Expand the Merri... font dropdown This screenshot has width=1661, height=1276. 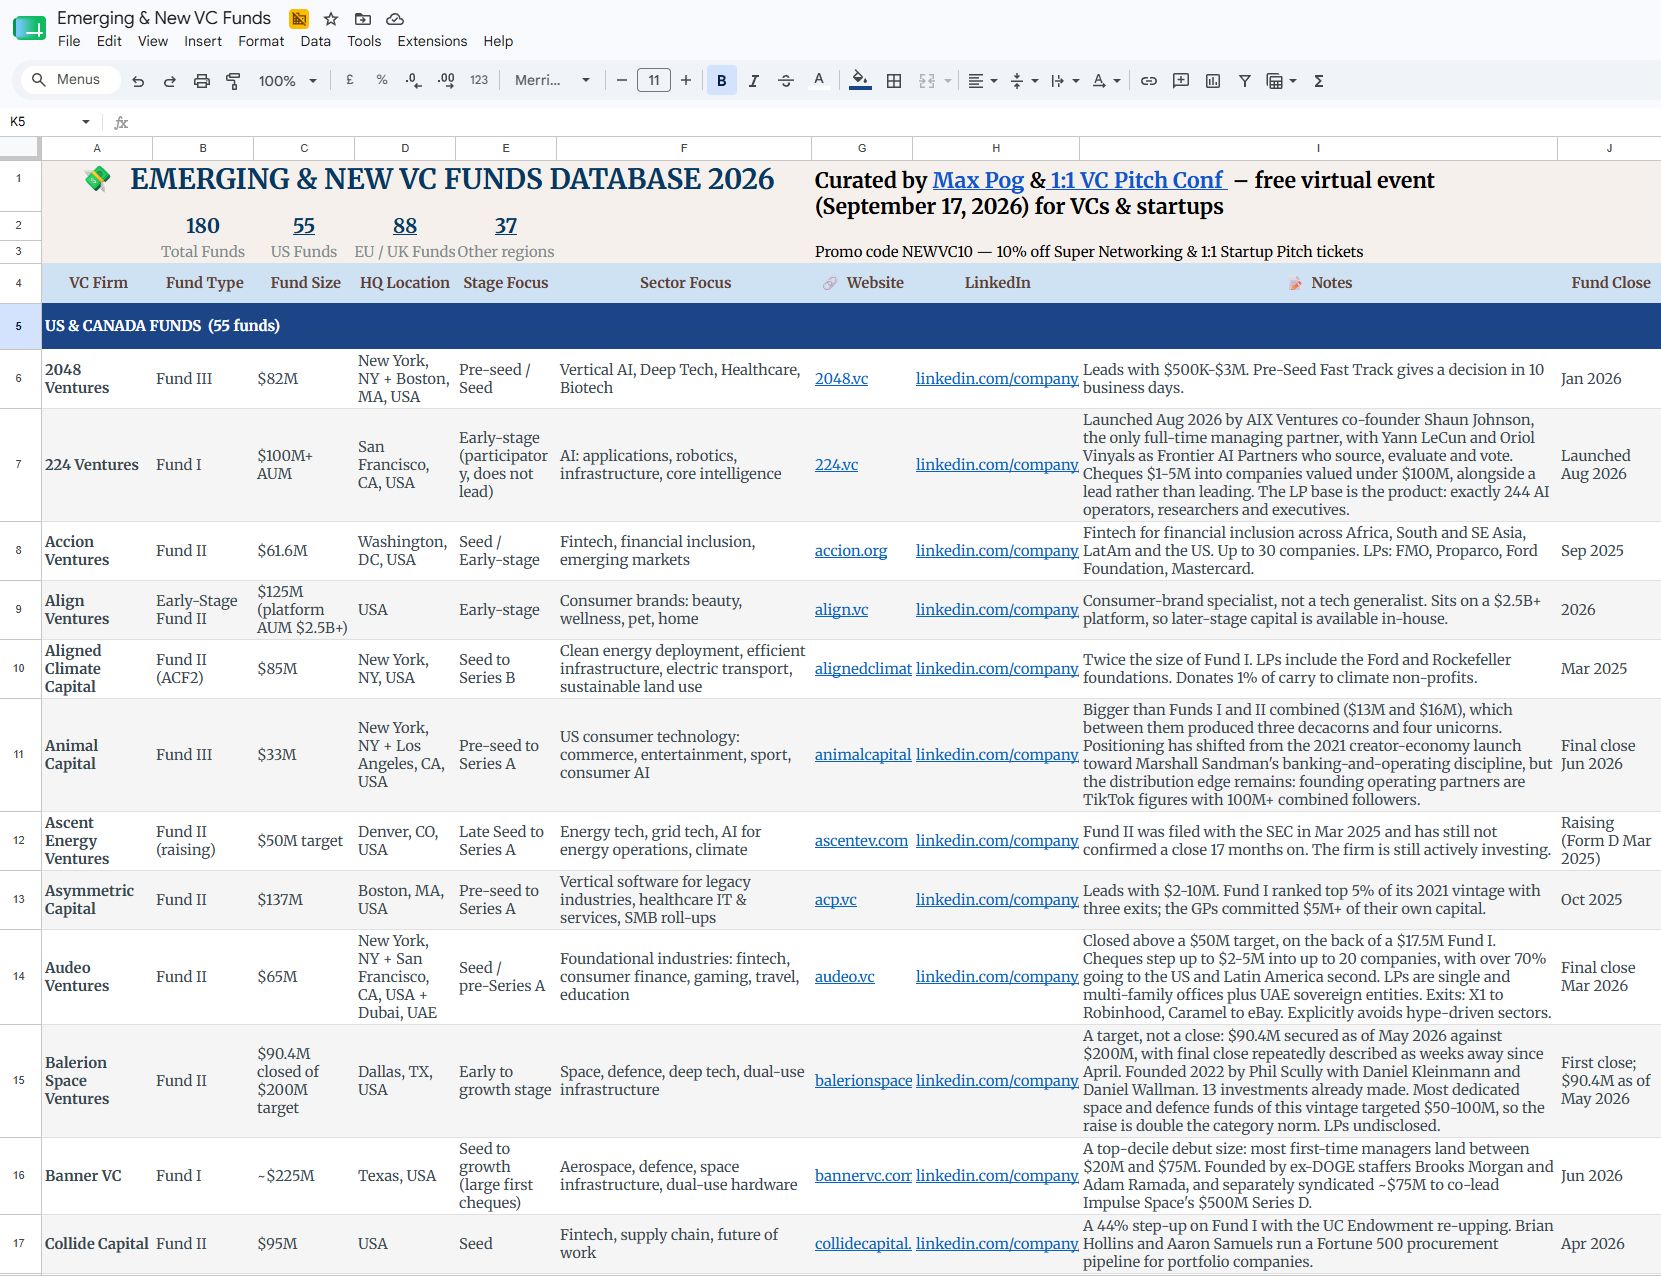tap(552, 81)
